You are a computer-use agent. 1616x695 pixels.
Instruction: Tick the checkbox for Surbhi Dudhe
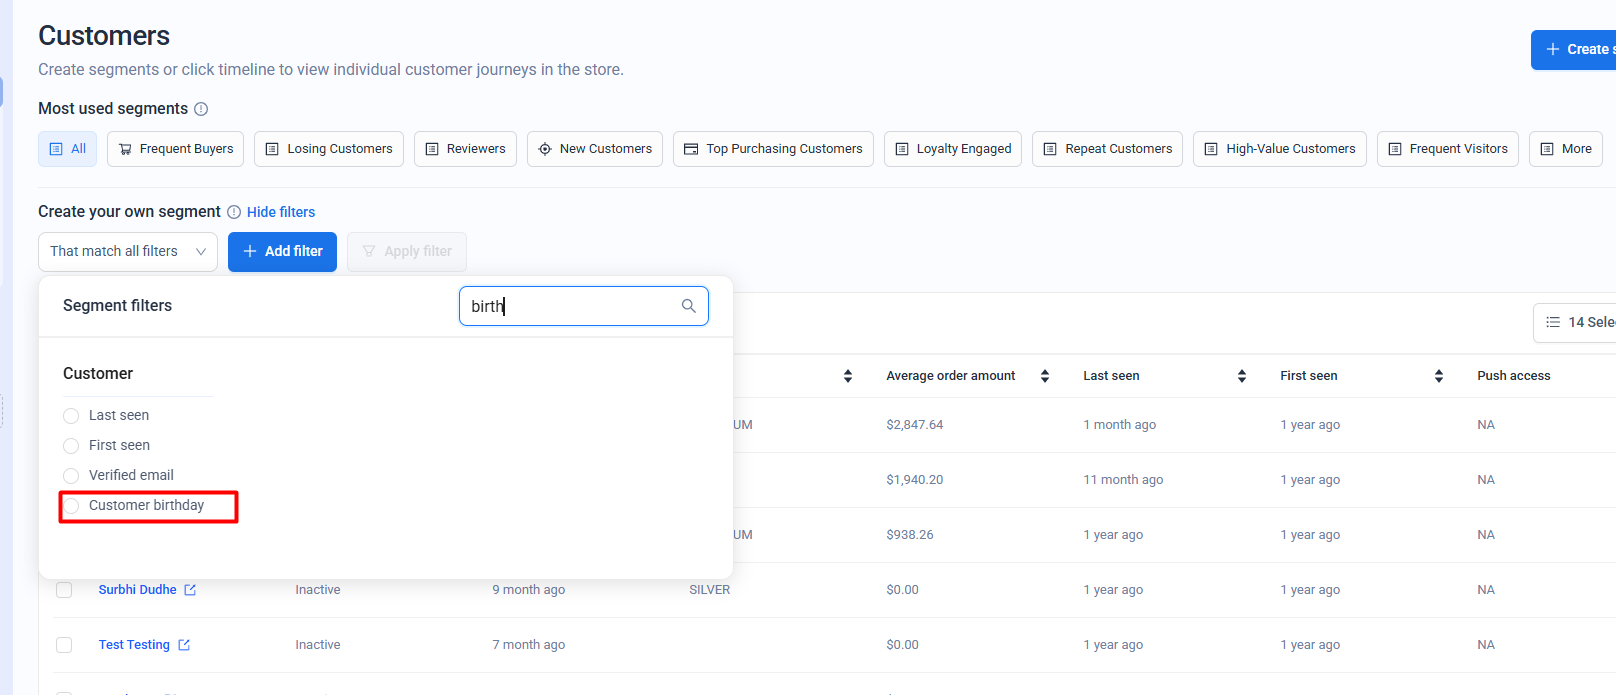tap(64, 590)
